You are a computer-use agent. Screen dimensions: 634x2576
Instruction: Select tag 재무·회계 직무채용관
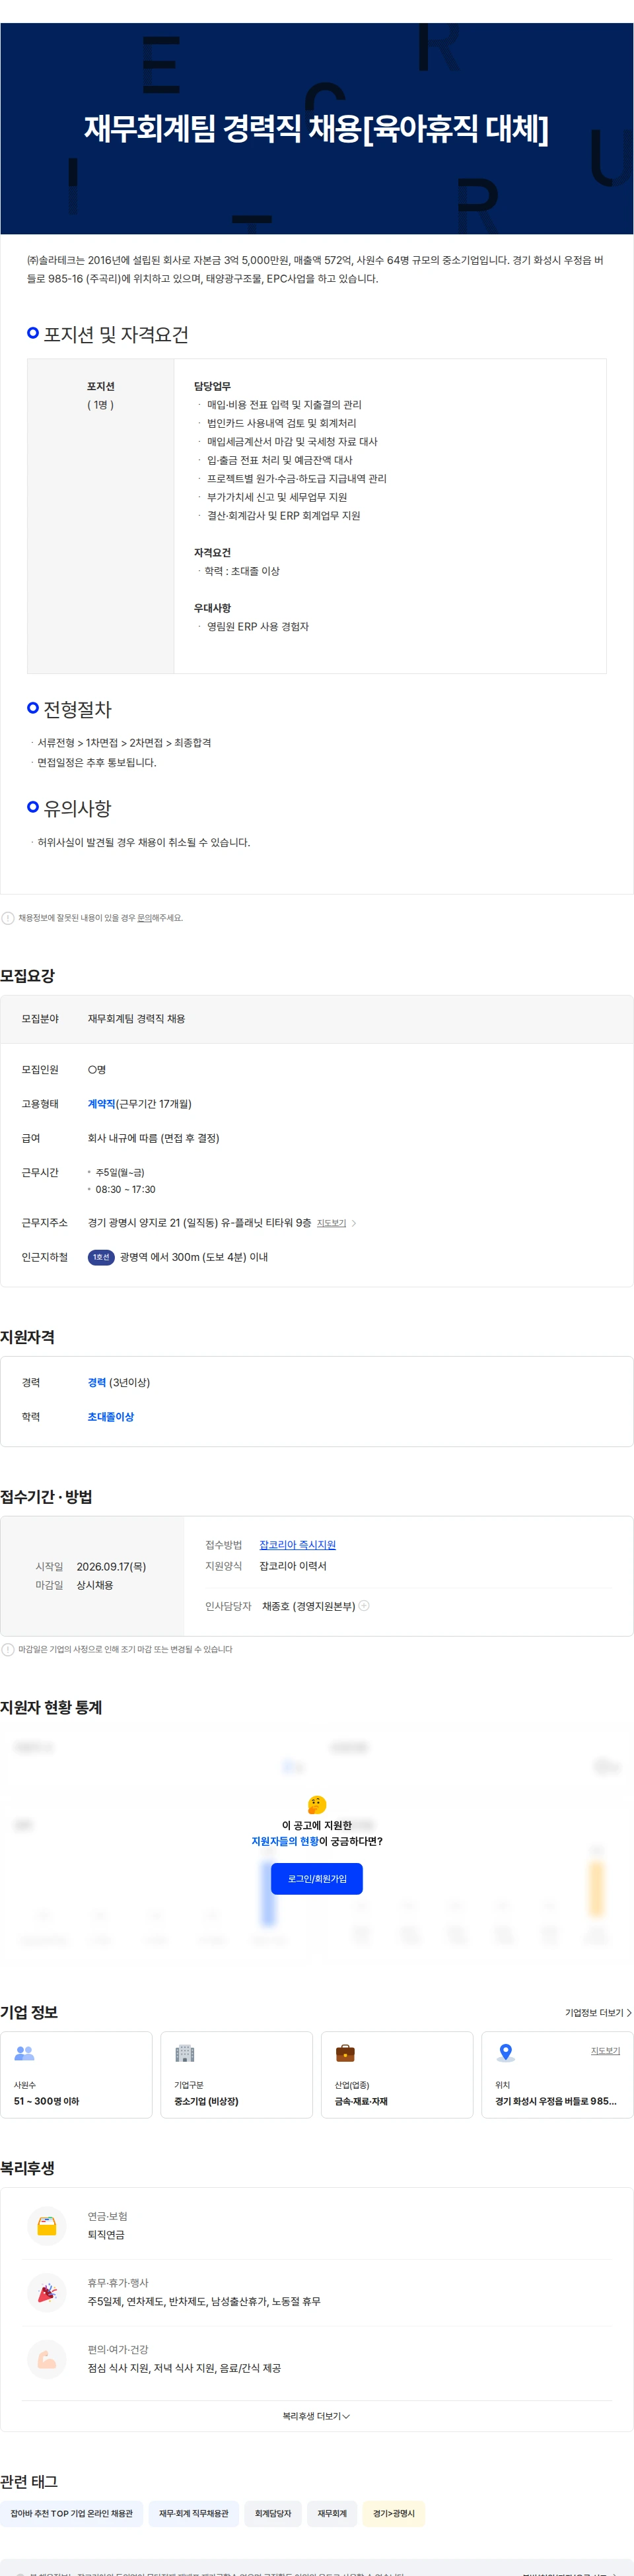point(194,2513)
